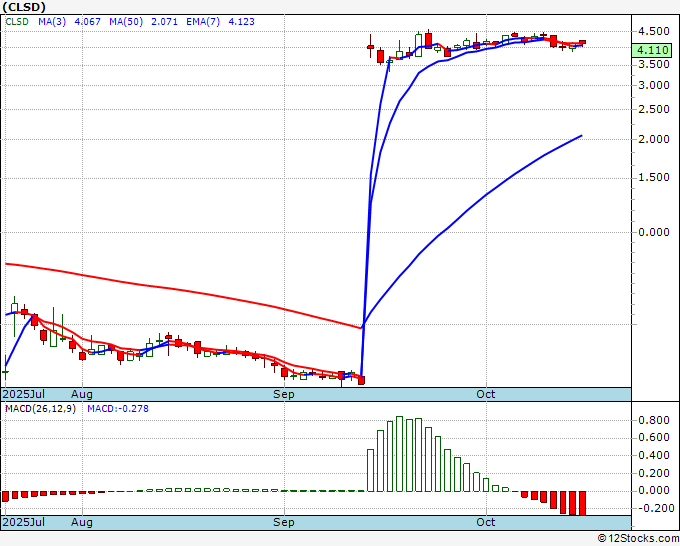This screenshot has height=546, width=680.
Task: Click the MACD:-0.278 value label
Action: 118,409
